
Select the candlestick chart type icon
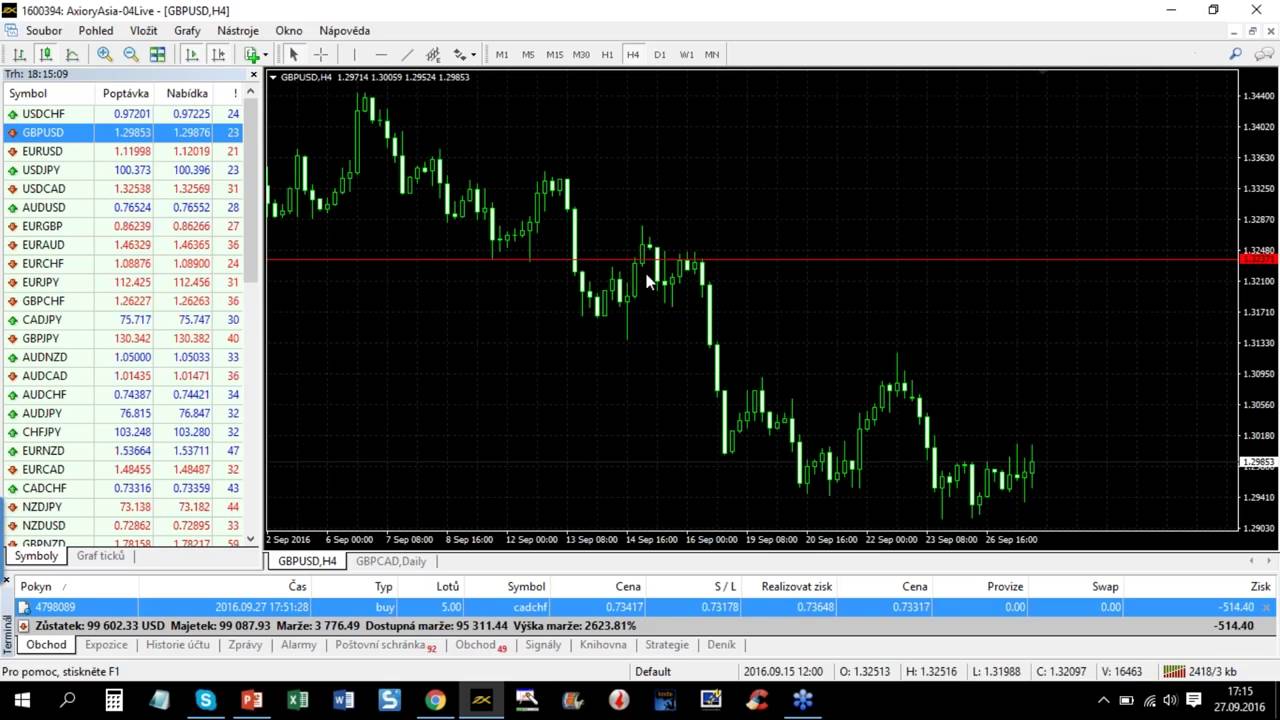45,55
